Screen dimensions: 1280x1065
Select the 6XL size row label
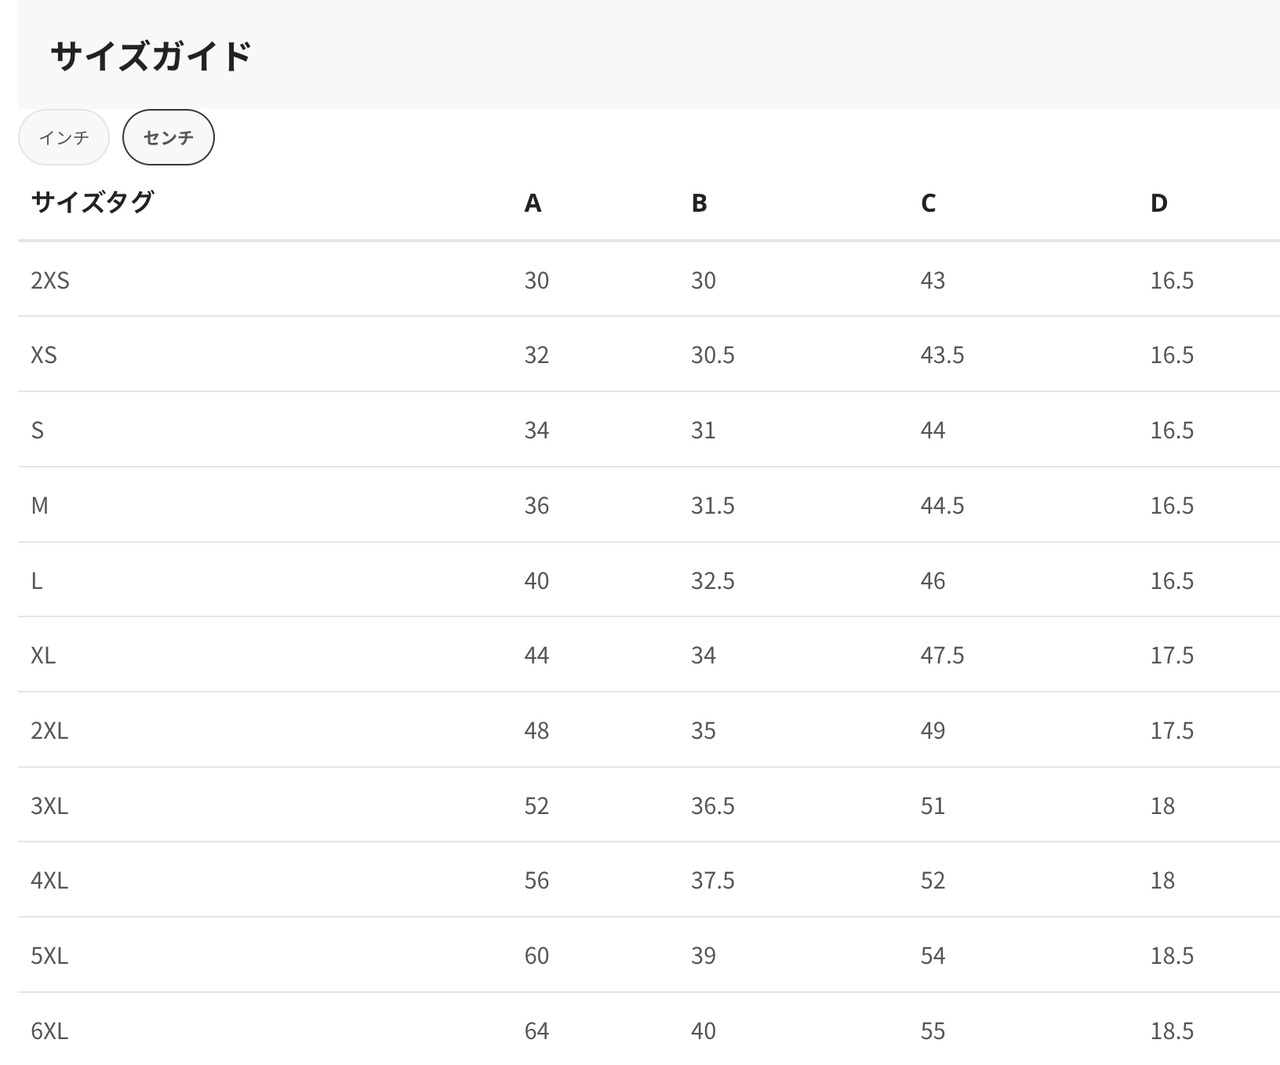coord(50,1030)
